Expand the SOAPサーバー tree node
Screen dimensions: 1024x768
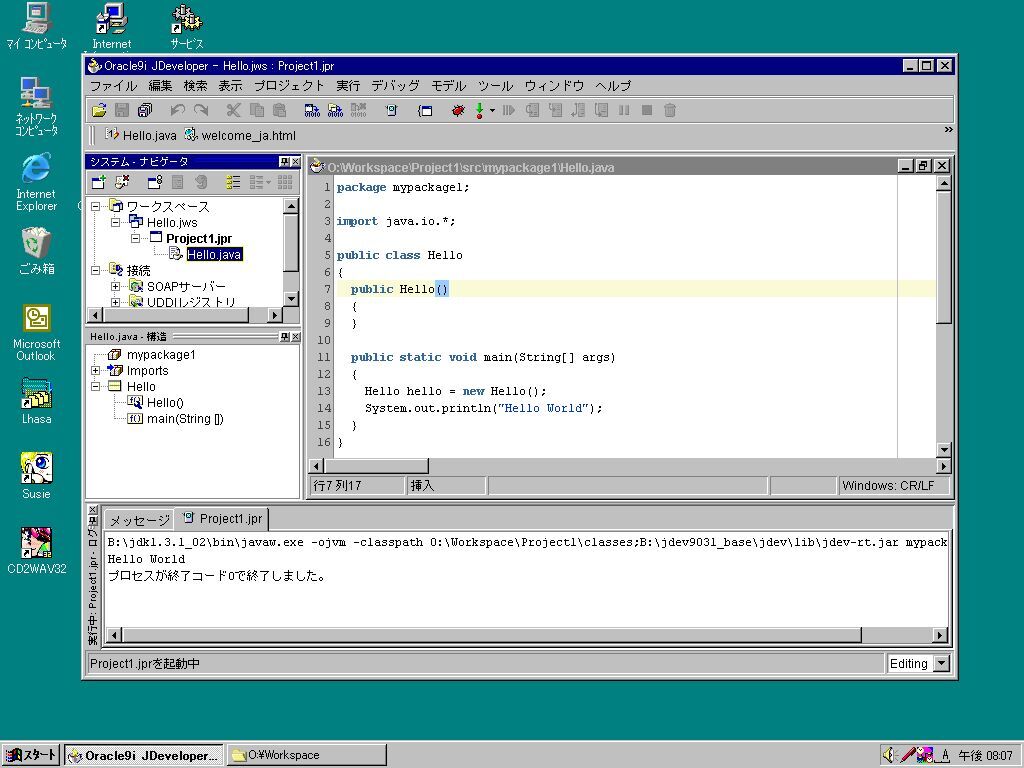pos(116,286)
